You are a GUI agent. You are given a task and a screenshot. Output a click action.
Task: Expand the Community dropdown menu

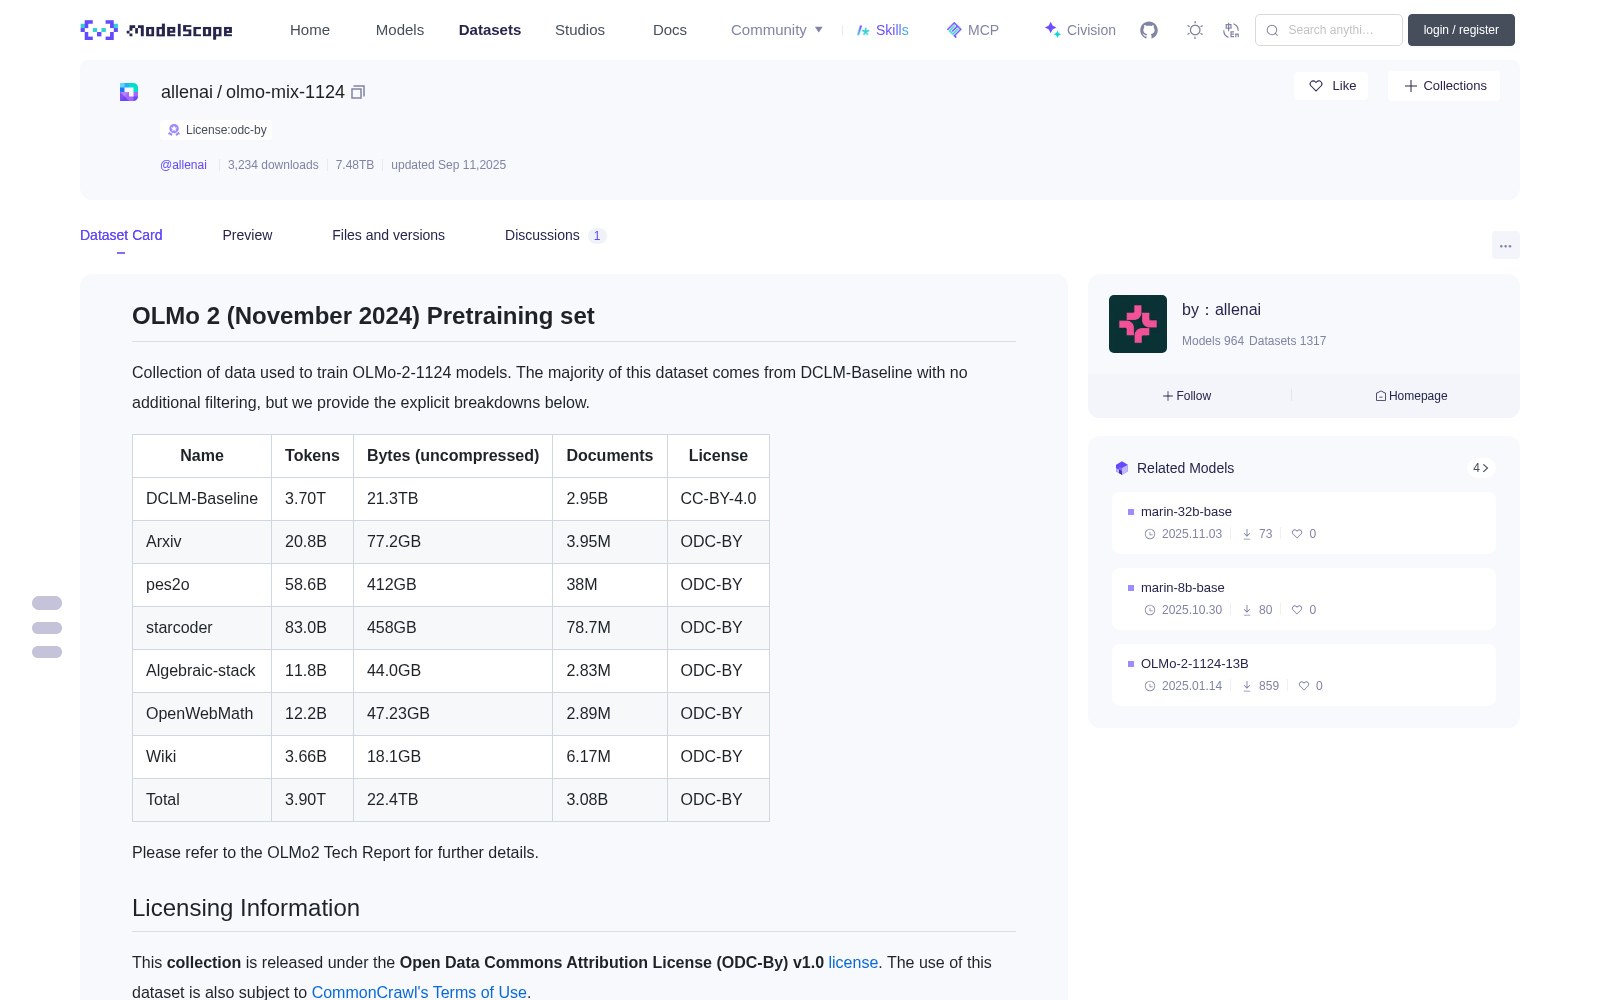pyautogui.click(x=777, y=30)
